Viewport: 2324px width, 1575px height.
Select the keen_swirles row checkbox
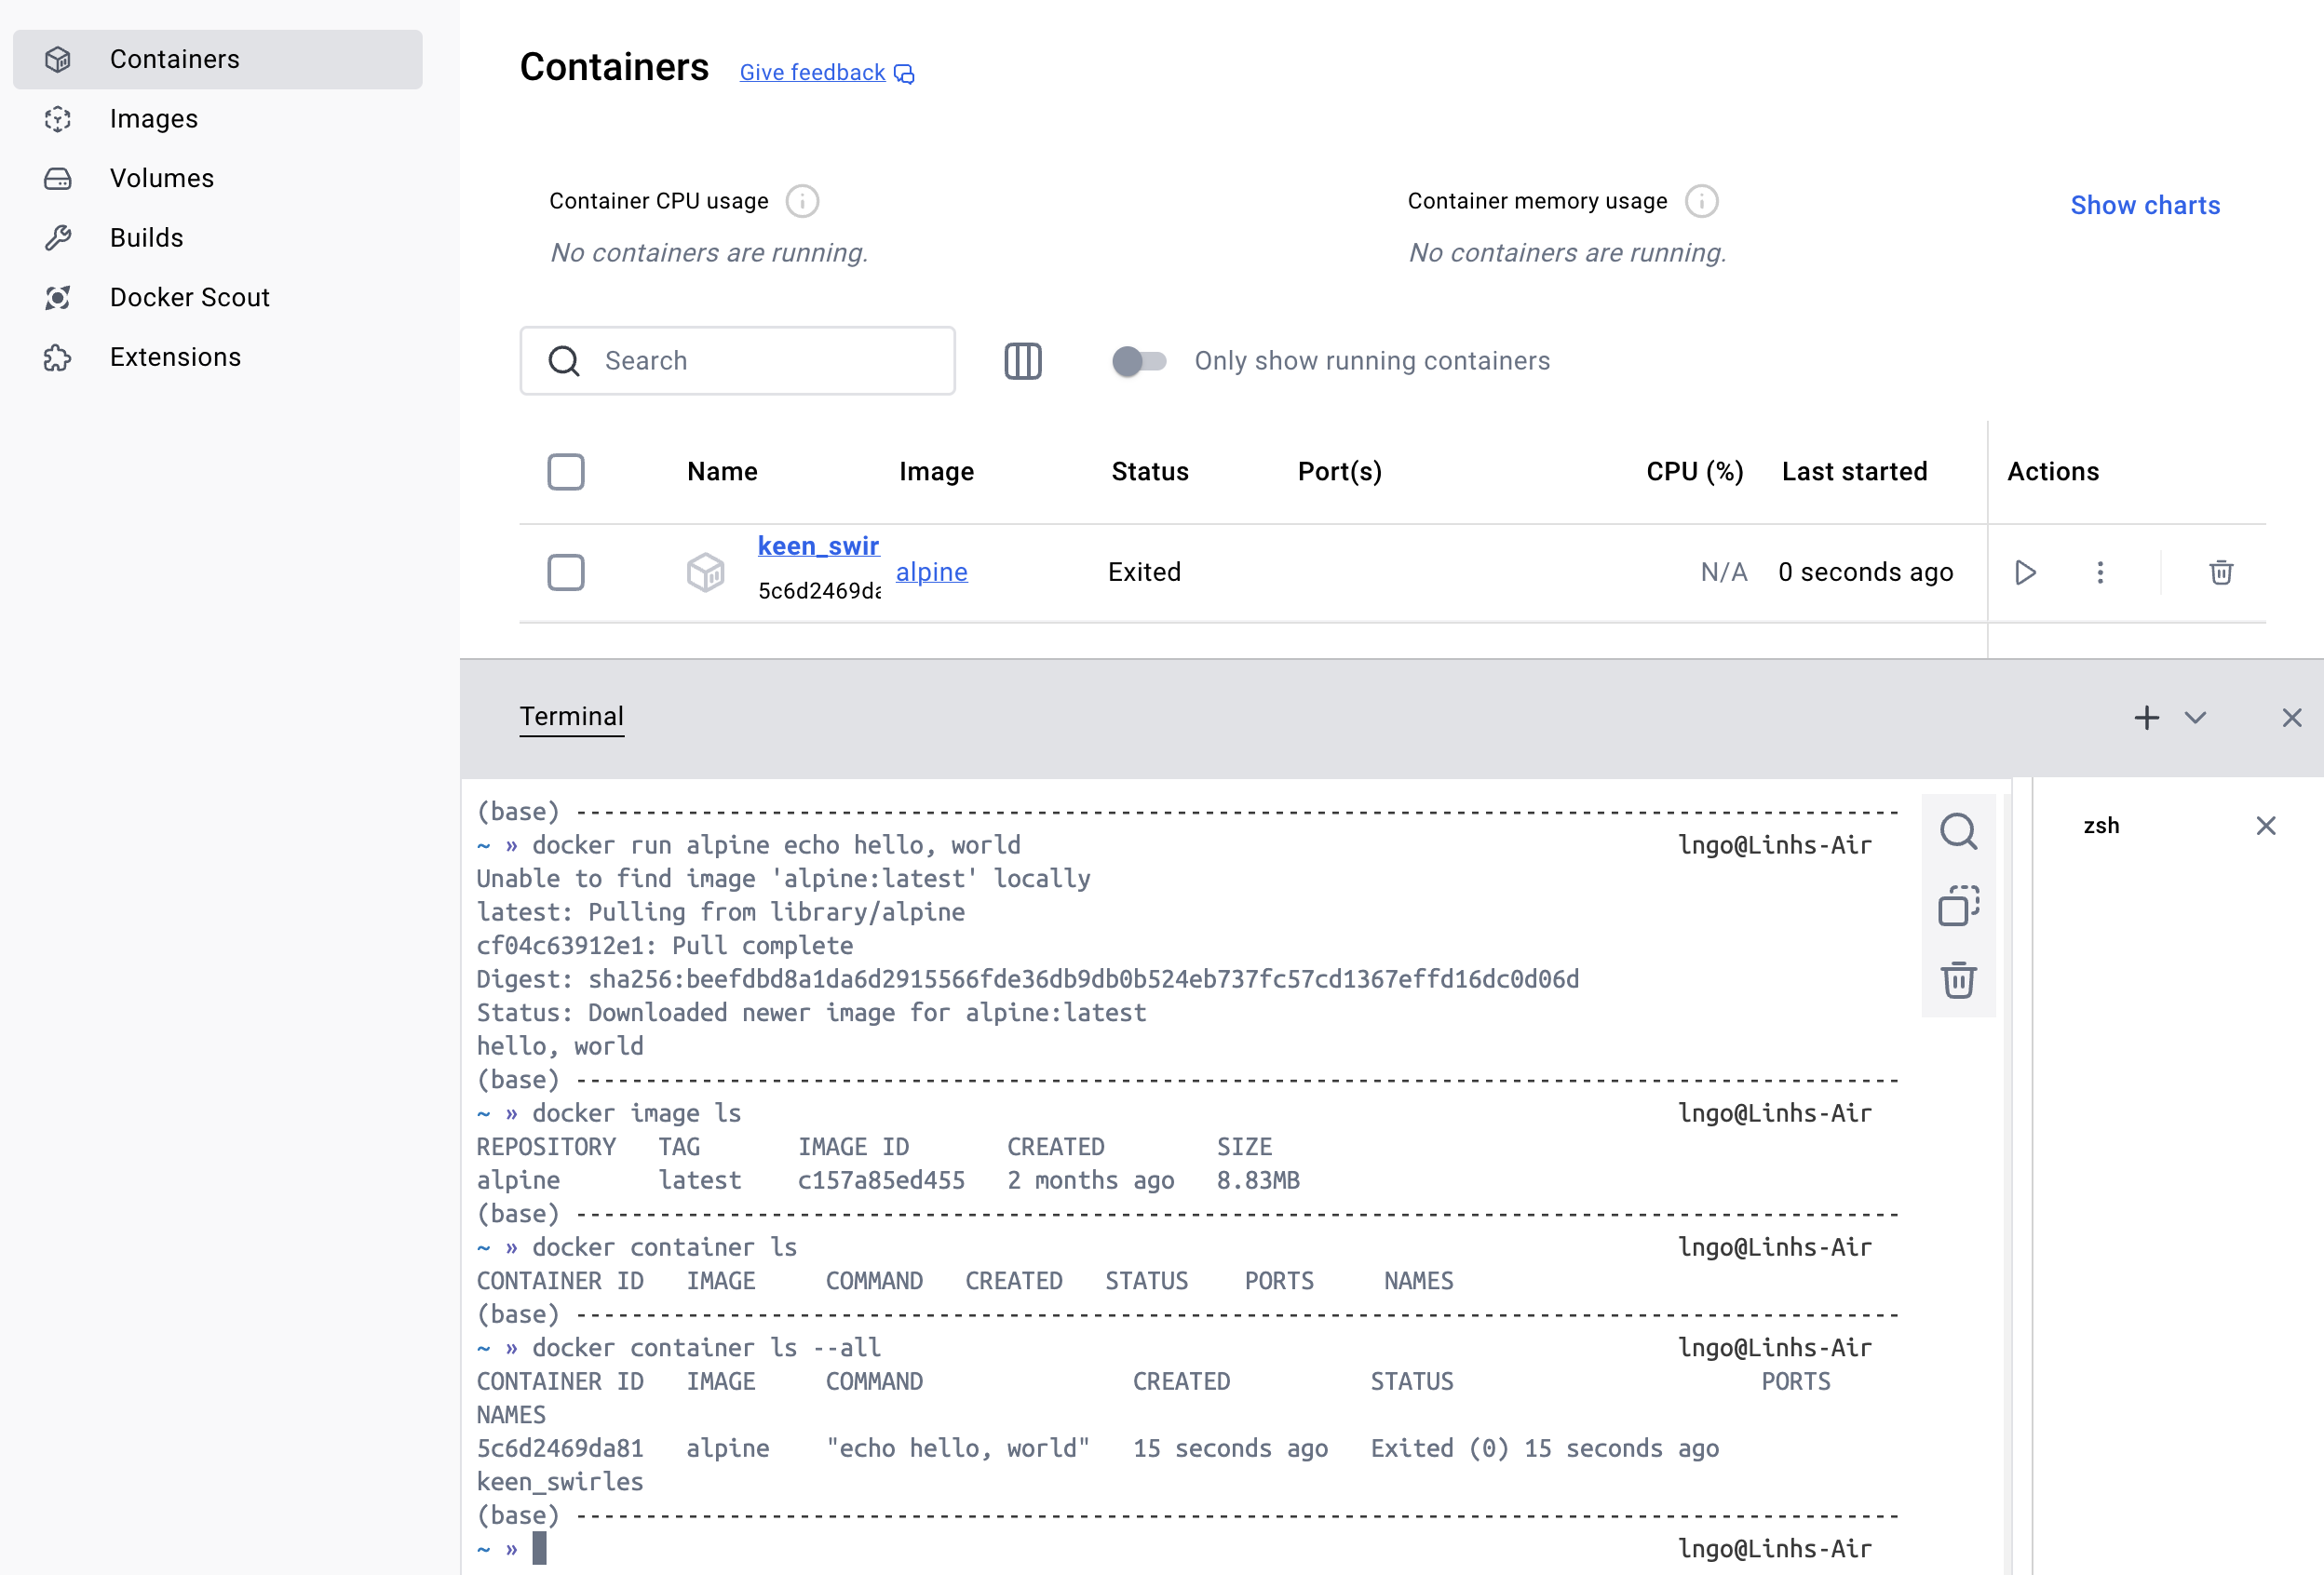tap(566, 572)
